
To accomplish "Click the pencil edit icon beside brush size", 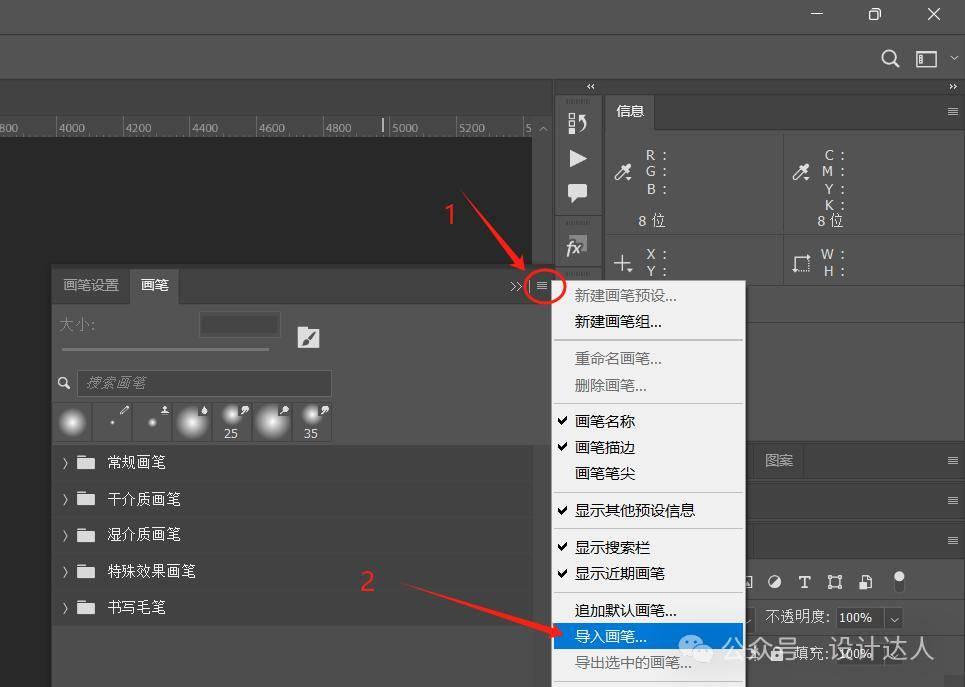I will [308, 337].
